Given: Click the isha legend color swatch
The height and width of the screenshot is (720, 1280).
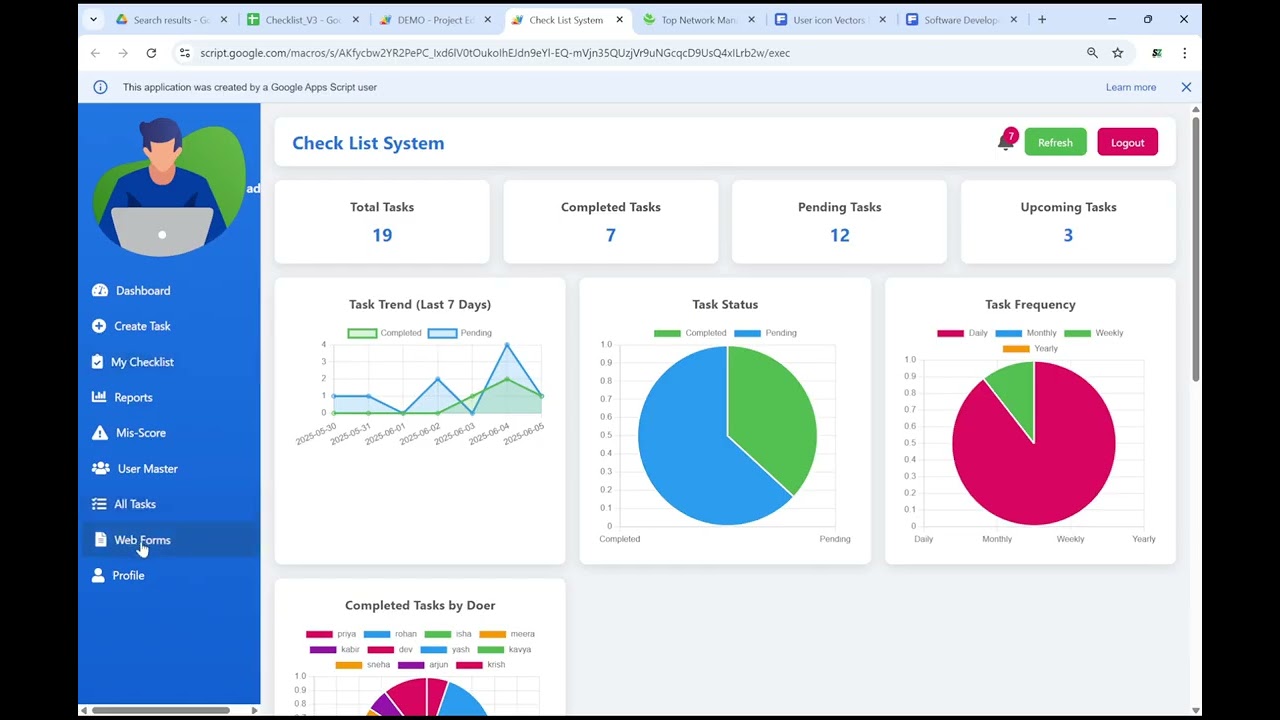Looking at the screenshot, I should point(437,634).
